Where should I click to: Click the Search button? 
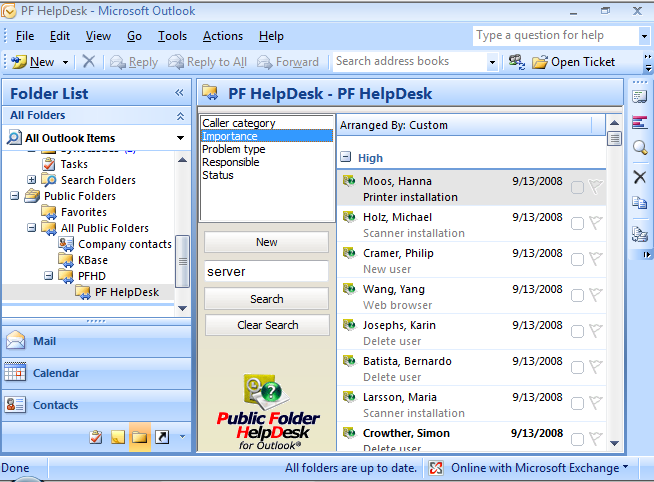pyautogui.click(x=267, y=299)
